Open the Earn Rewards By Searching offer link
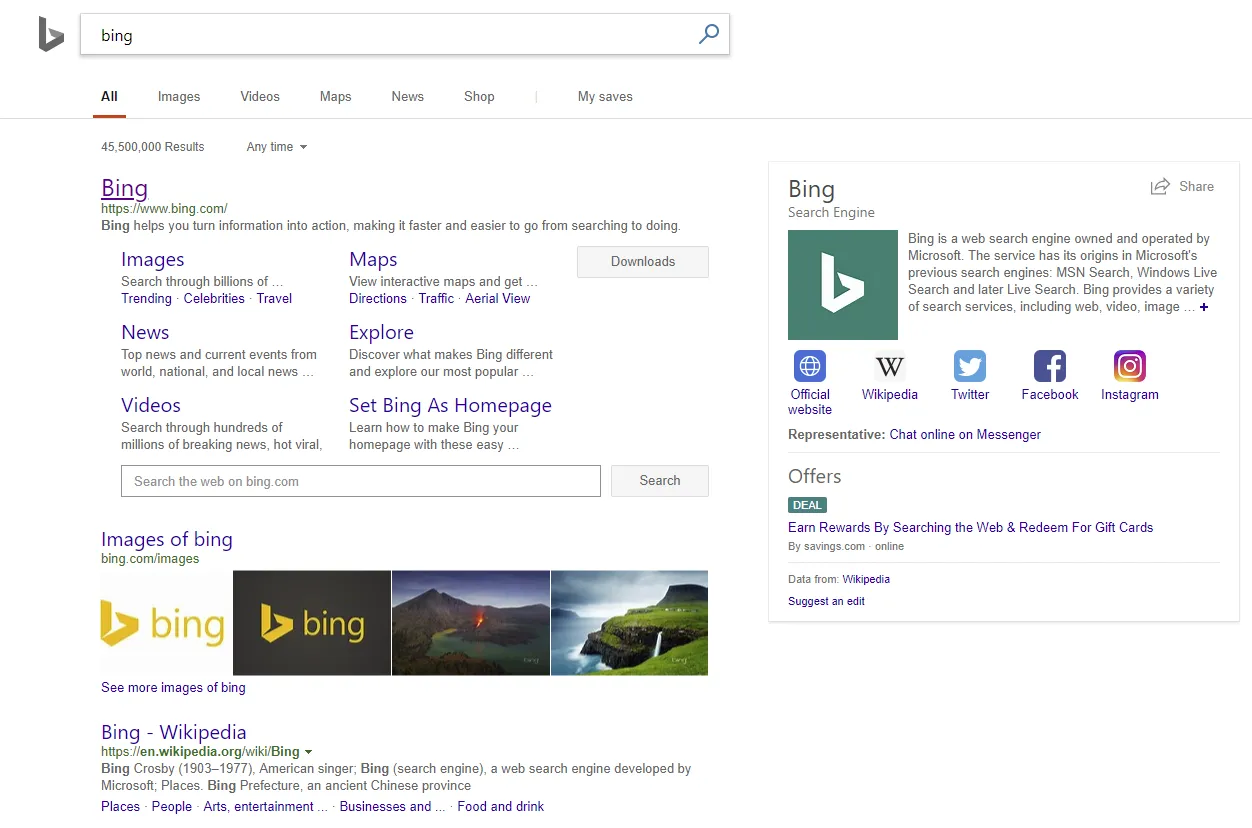This screenshot has height=828, width=1252. tap(971, 528)
